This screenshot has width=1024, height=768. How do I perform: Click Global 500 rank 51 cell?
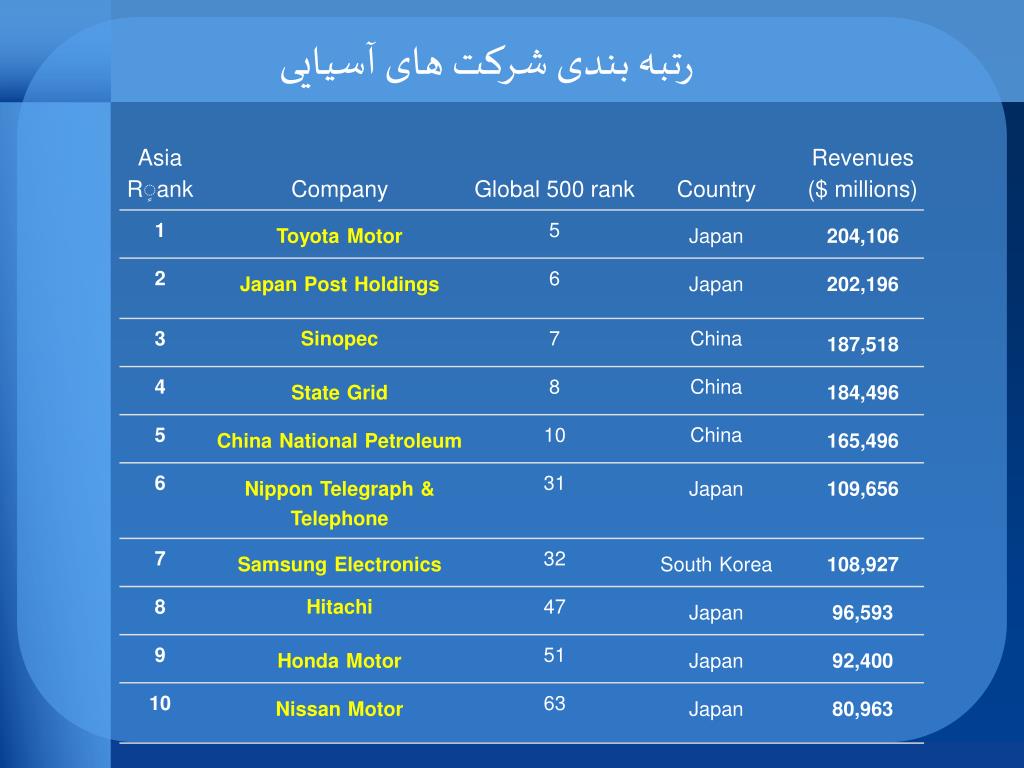pyautogui.click(x=554, y=655)
